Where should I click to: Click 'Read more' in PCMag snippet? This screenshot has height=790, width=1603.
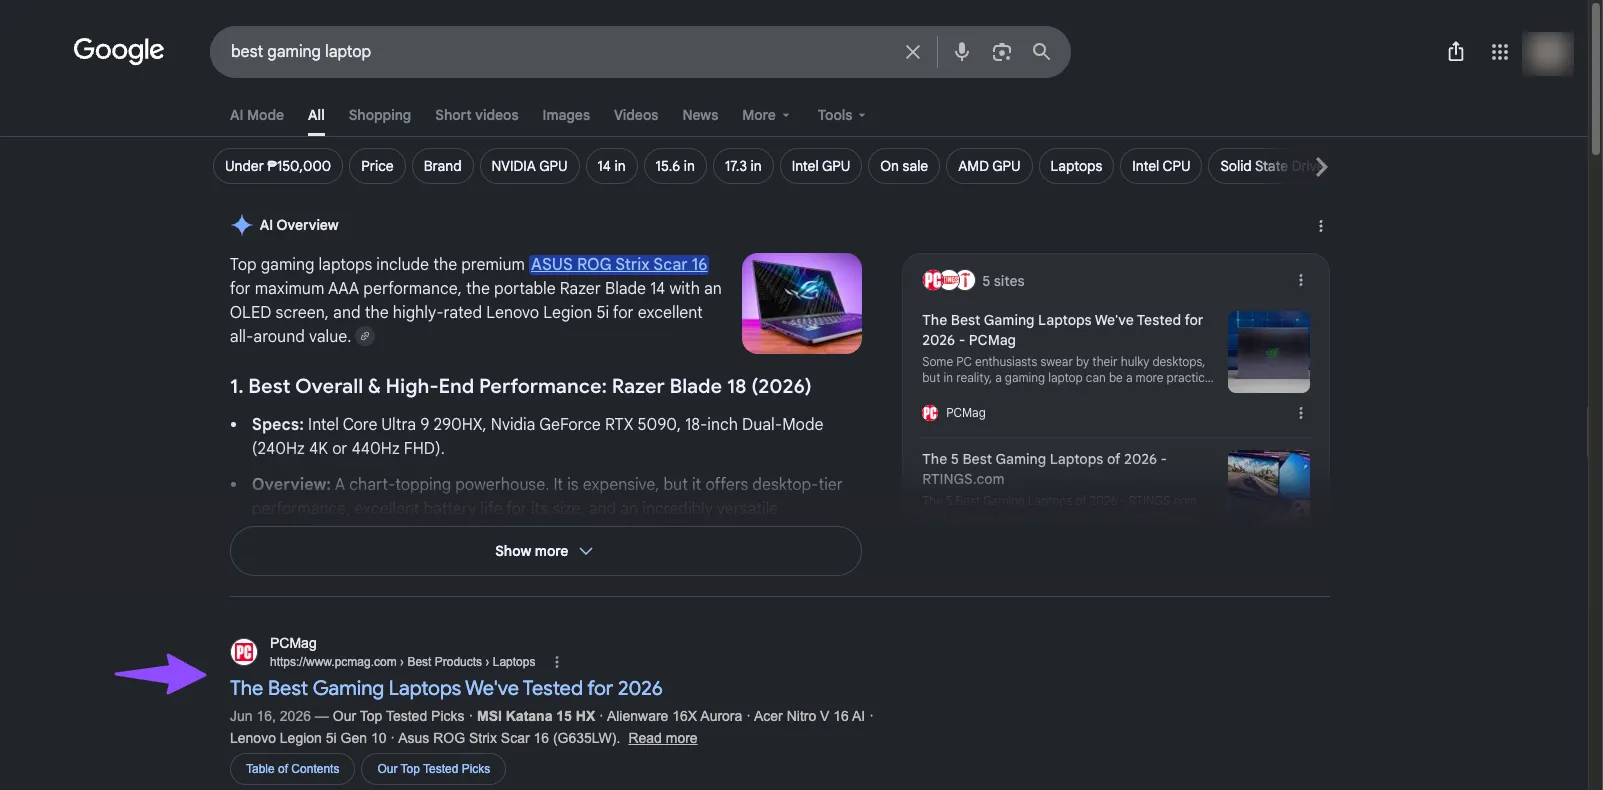tap(662, 738)
